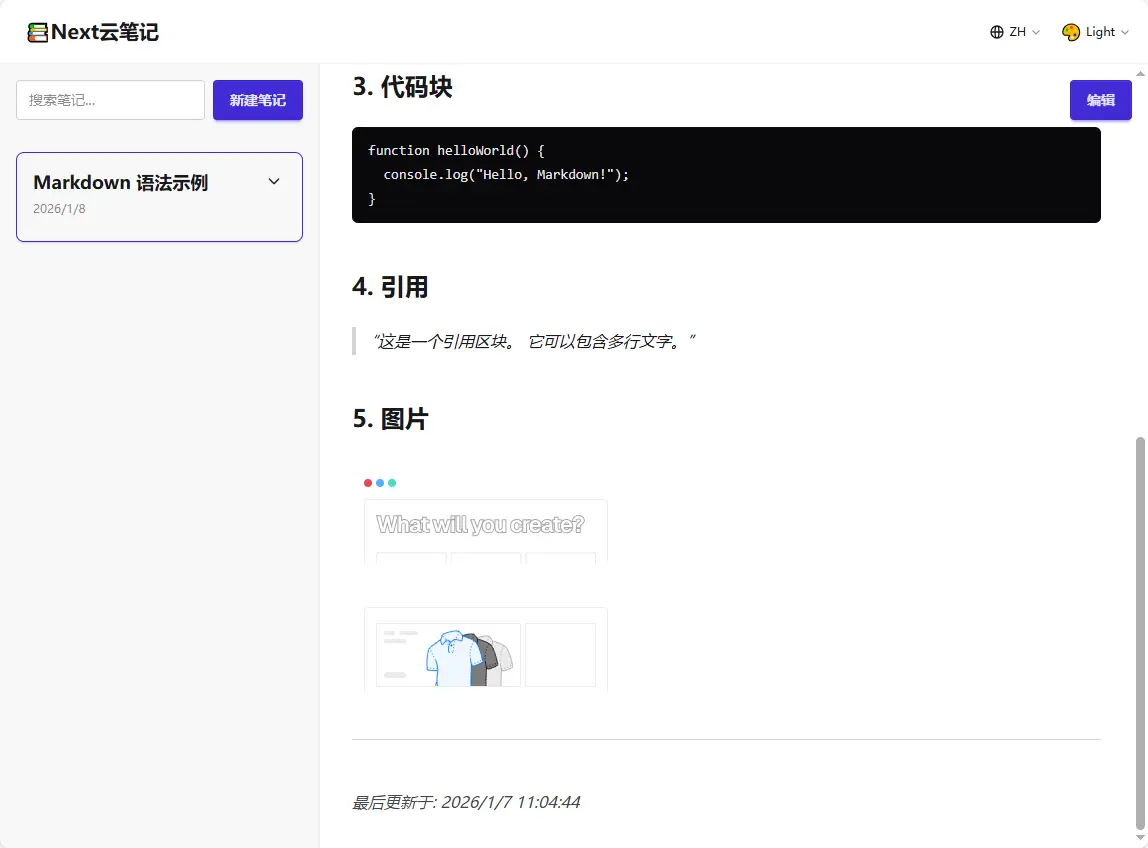This screenshot has height=848, width=1148.
Task: Open the Light theme dropdown chevron
Action: (x=1125, y=32)
